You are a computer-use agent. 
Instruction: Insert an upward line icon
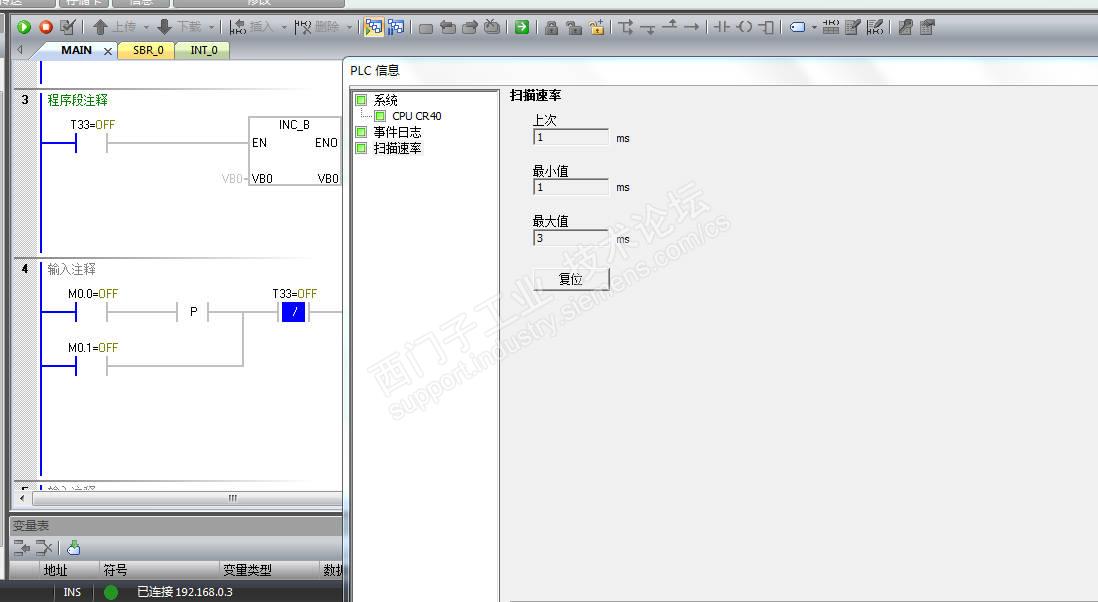coord(670,26)
